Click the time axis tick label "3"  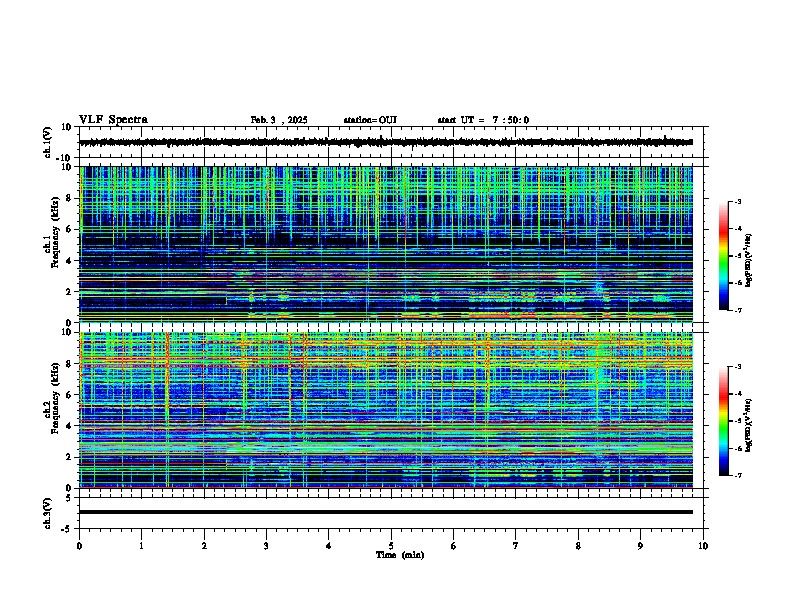tap(266, 546)
